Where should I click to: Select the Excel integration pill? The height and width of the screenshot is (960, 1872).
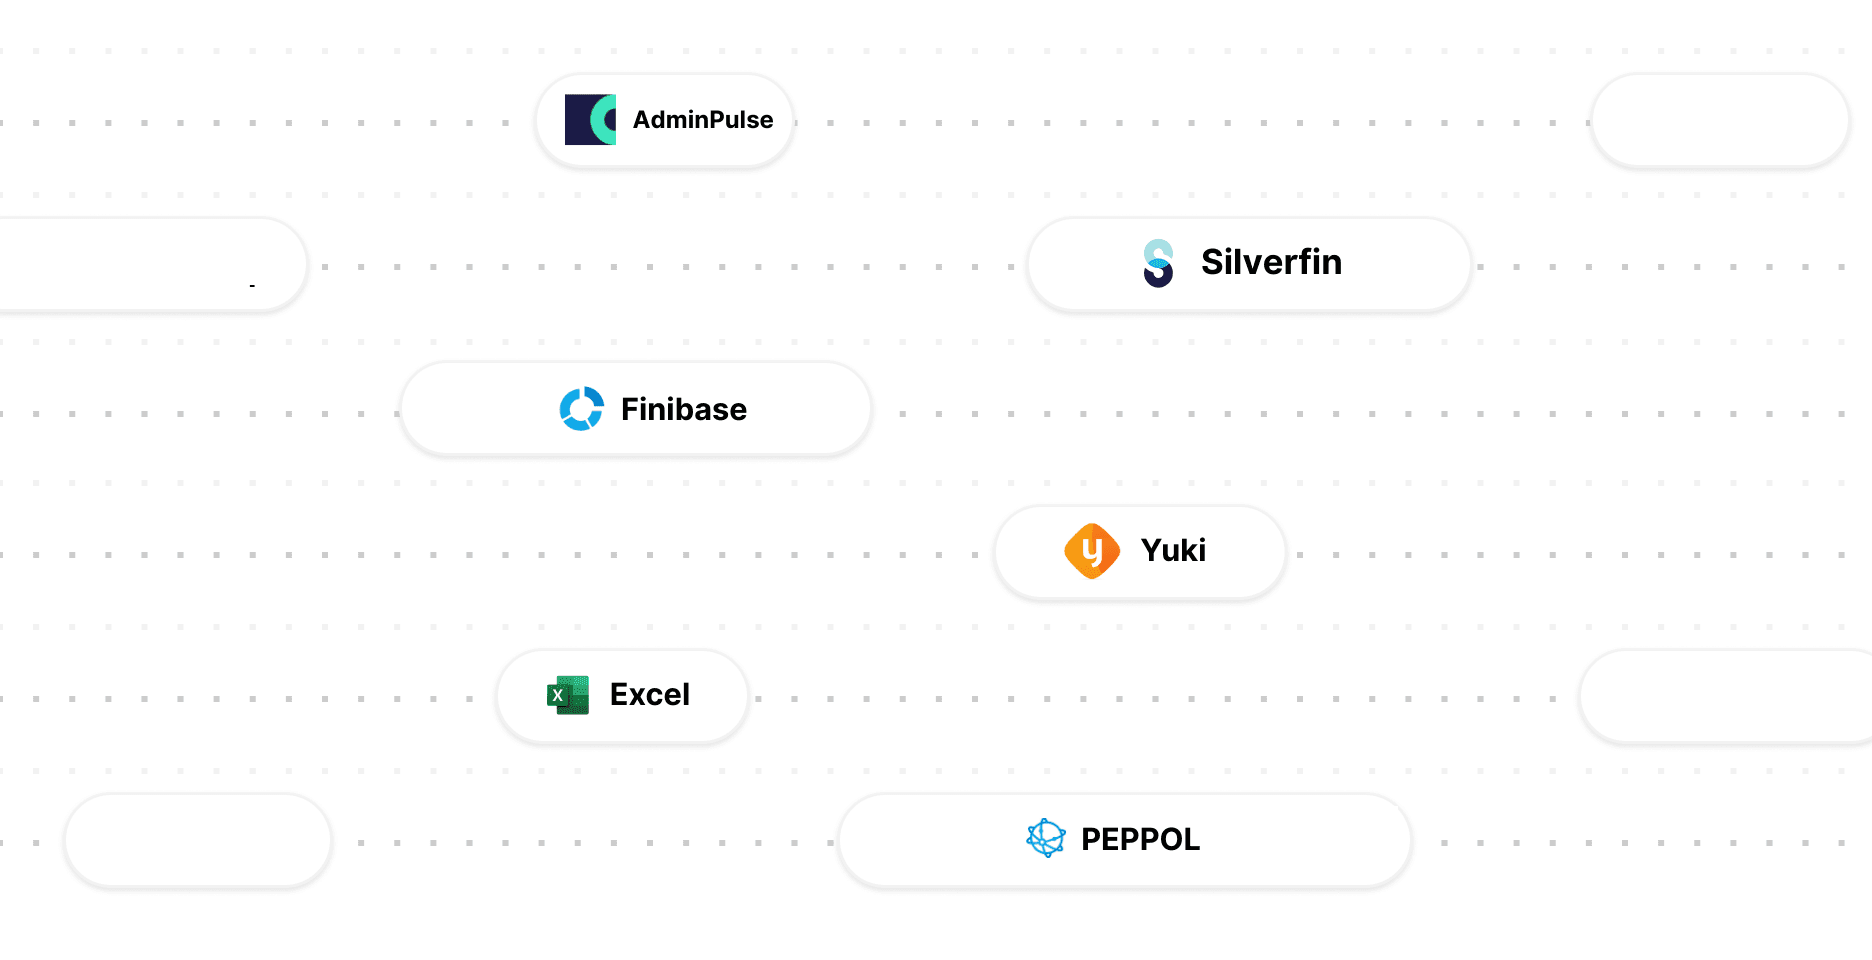tap(621, 695)
